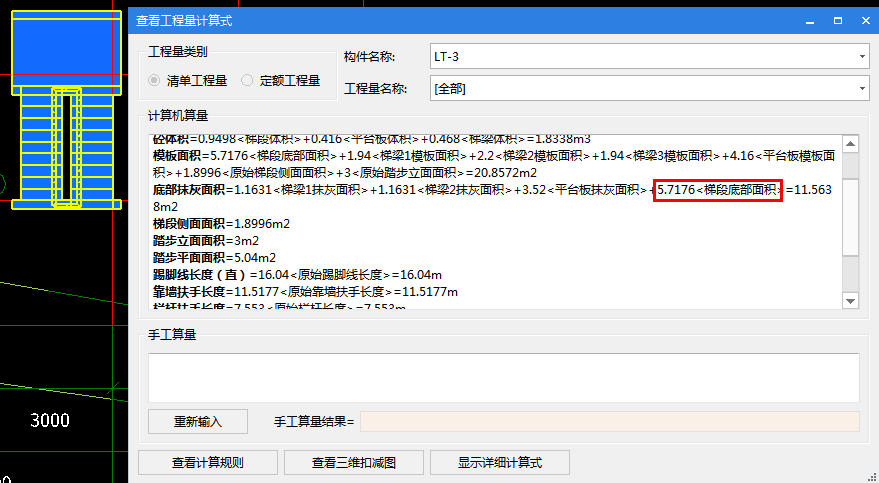
Task: Click the up arrow of the calculation scrollbar
Action: coord(850,144)
